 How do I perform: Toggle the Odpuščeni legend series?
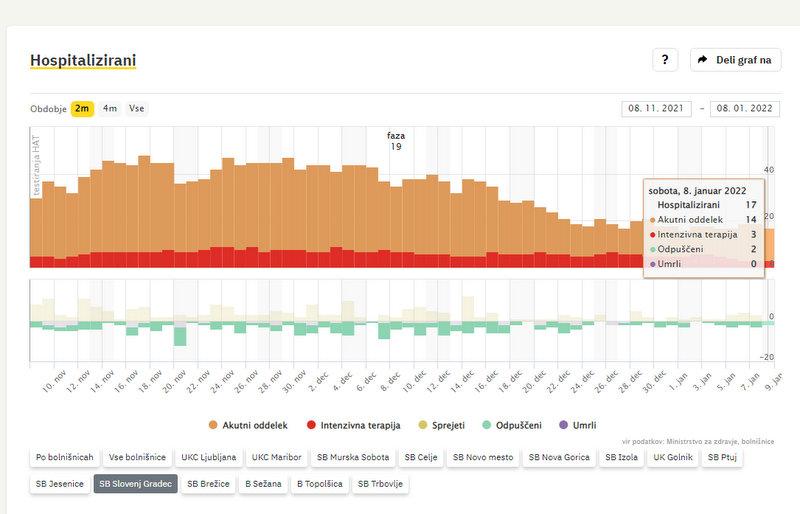[516, 425]
